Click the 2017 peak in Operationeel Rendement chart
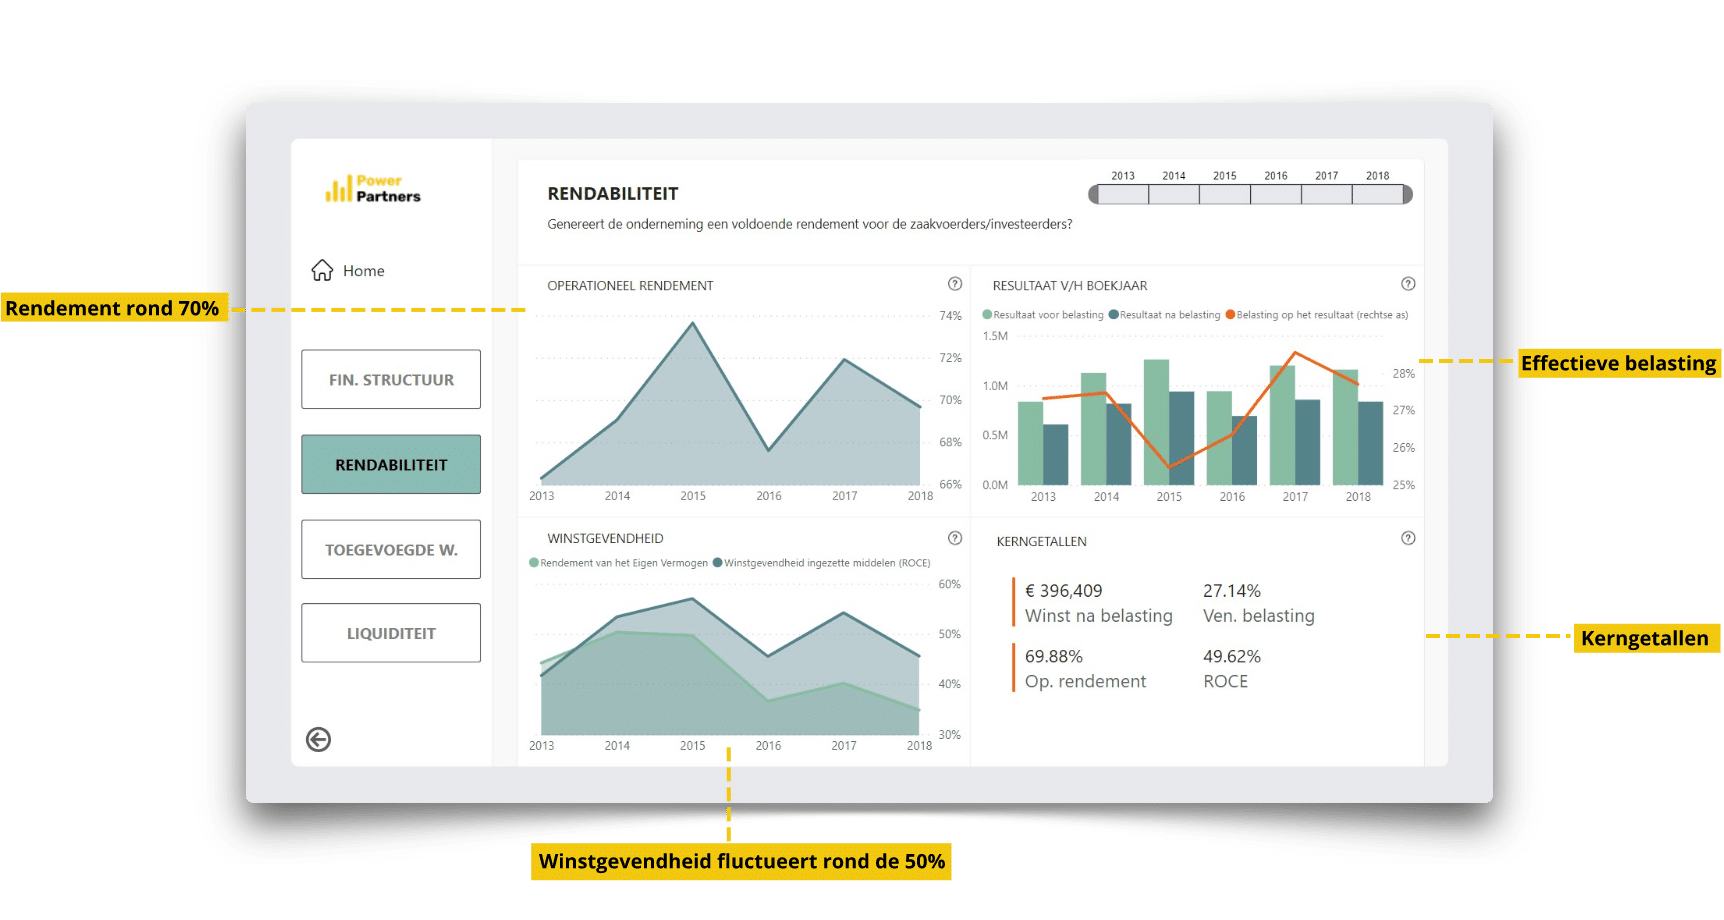The image size is (1724, 920). (x=845, y=360)
